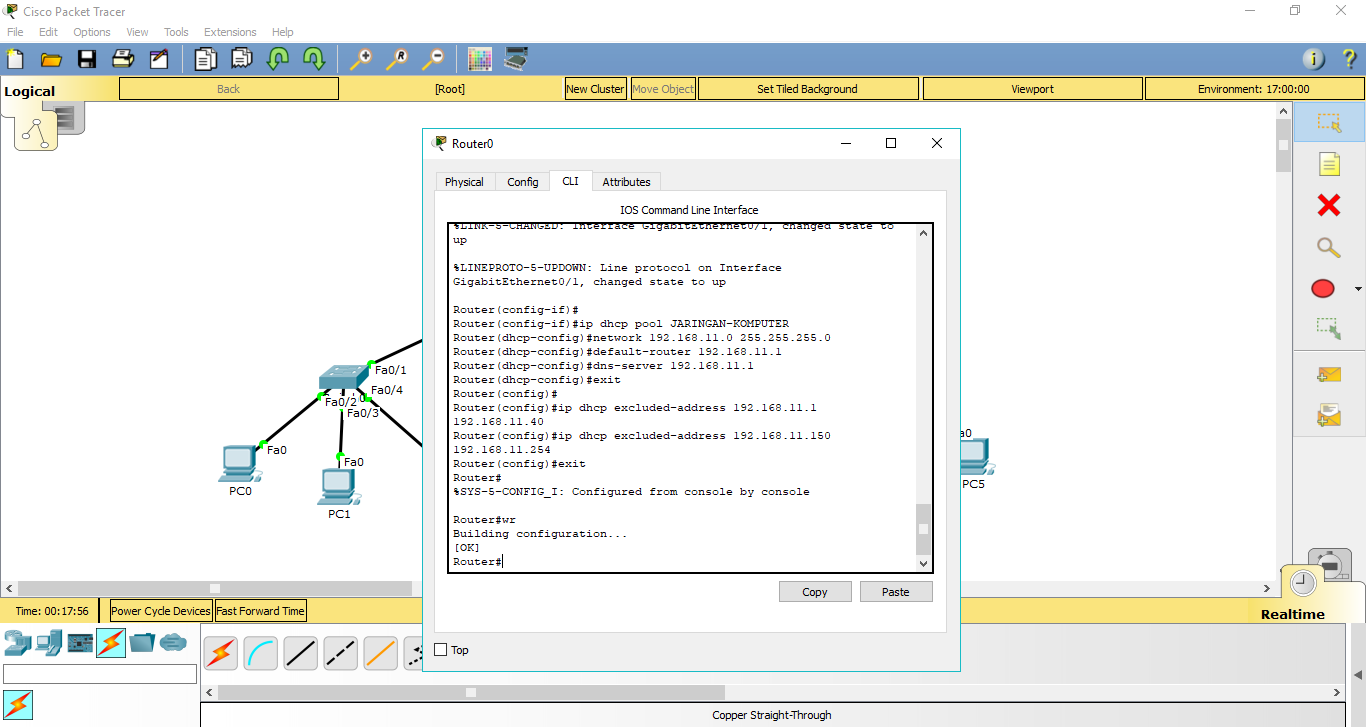Image resolution: width=1366 pixels, height=727 pixels.
Task: Click Copy button below CLI
Action: [x=815, y=592]
